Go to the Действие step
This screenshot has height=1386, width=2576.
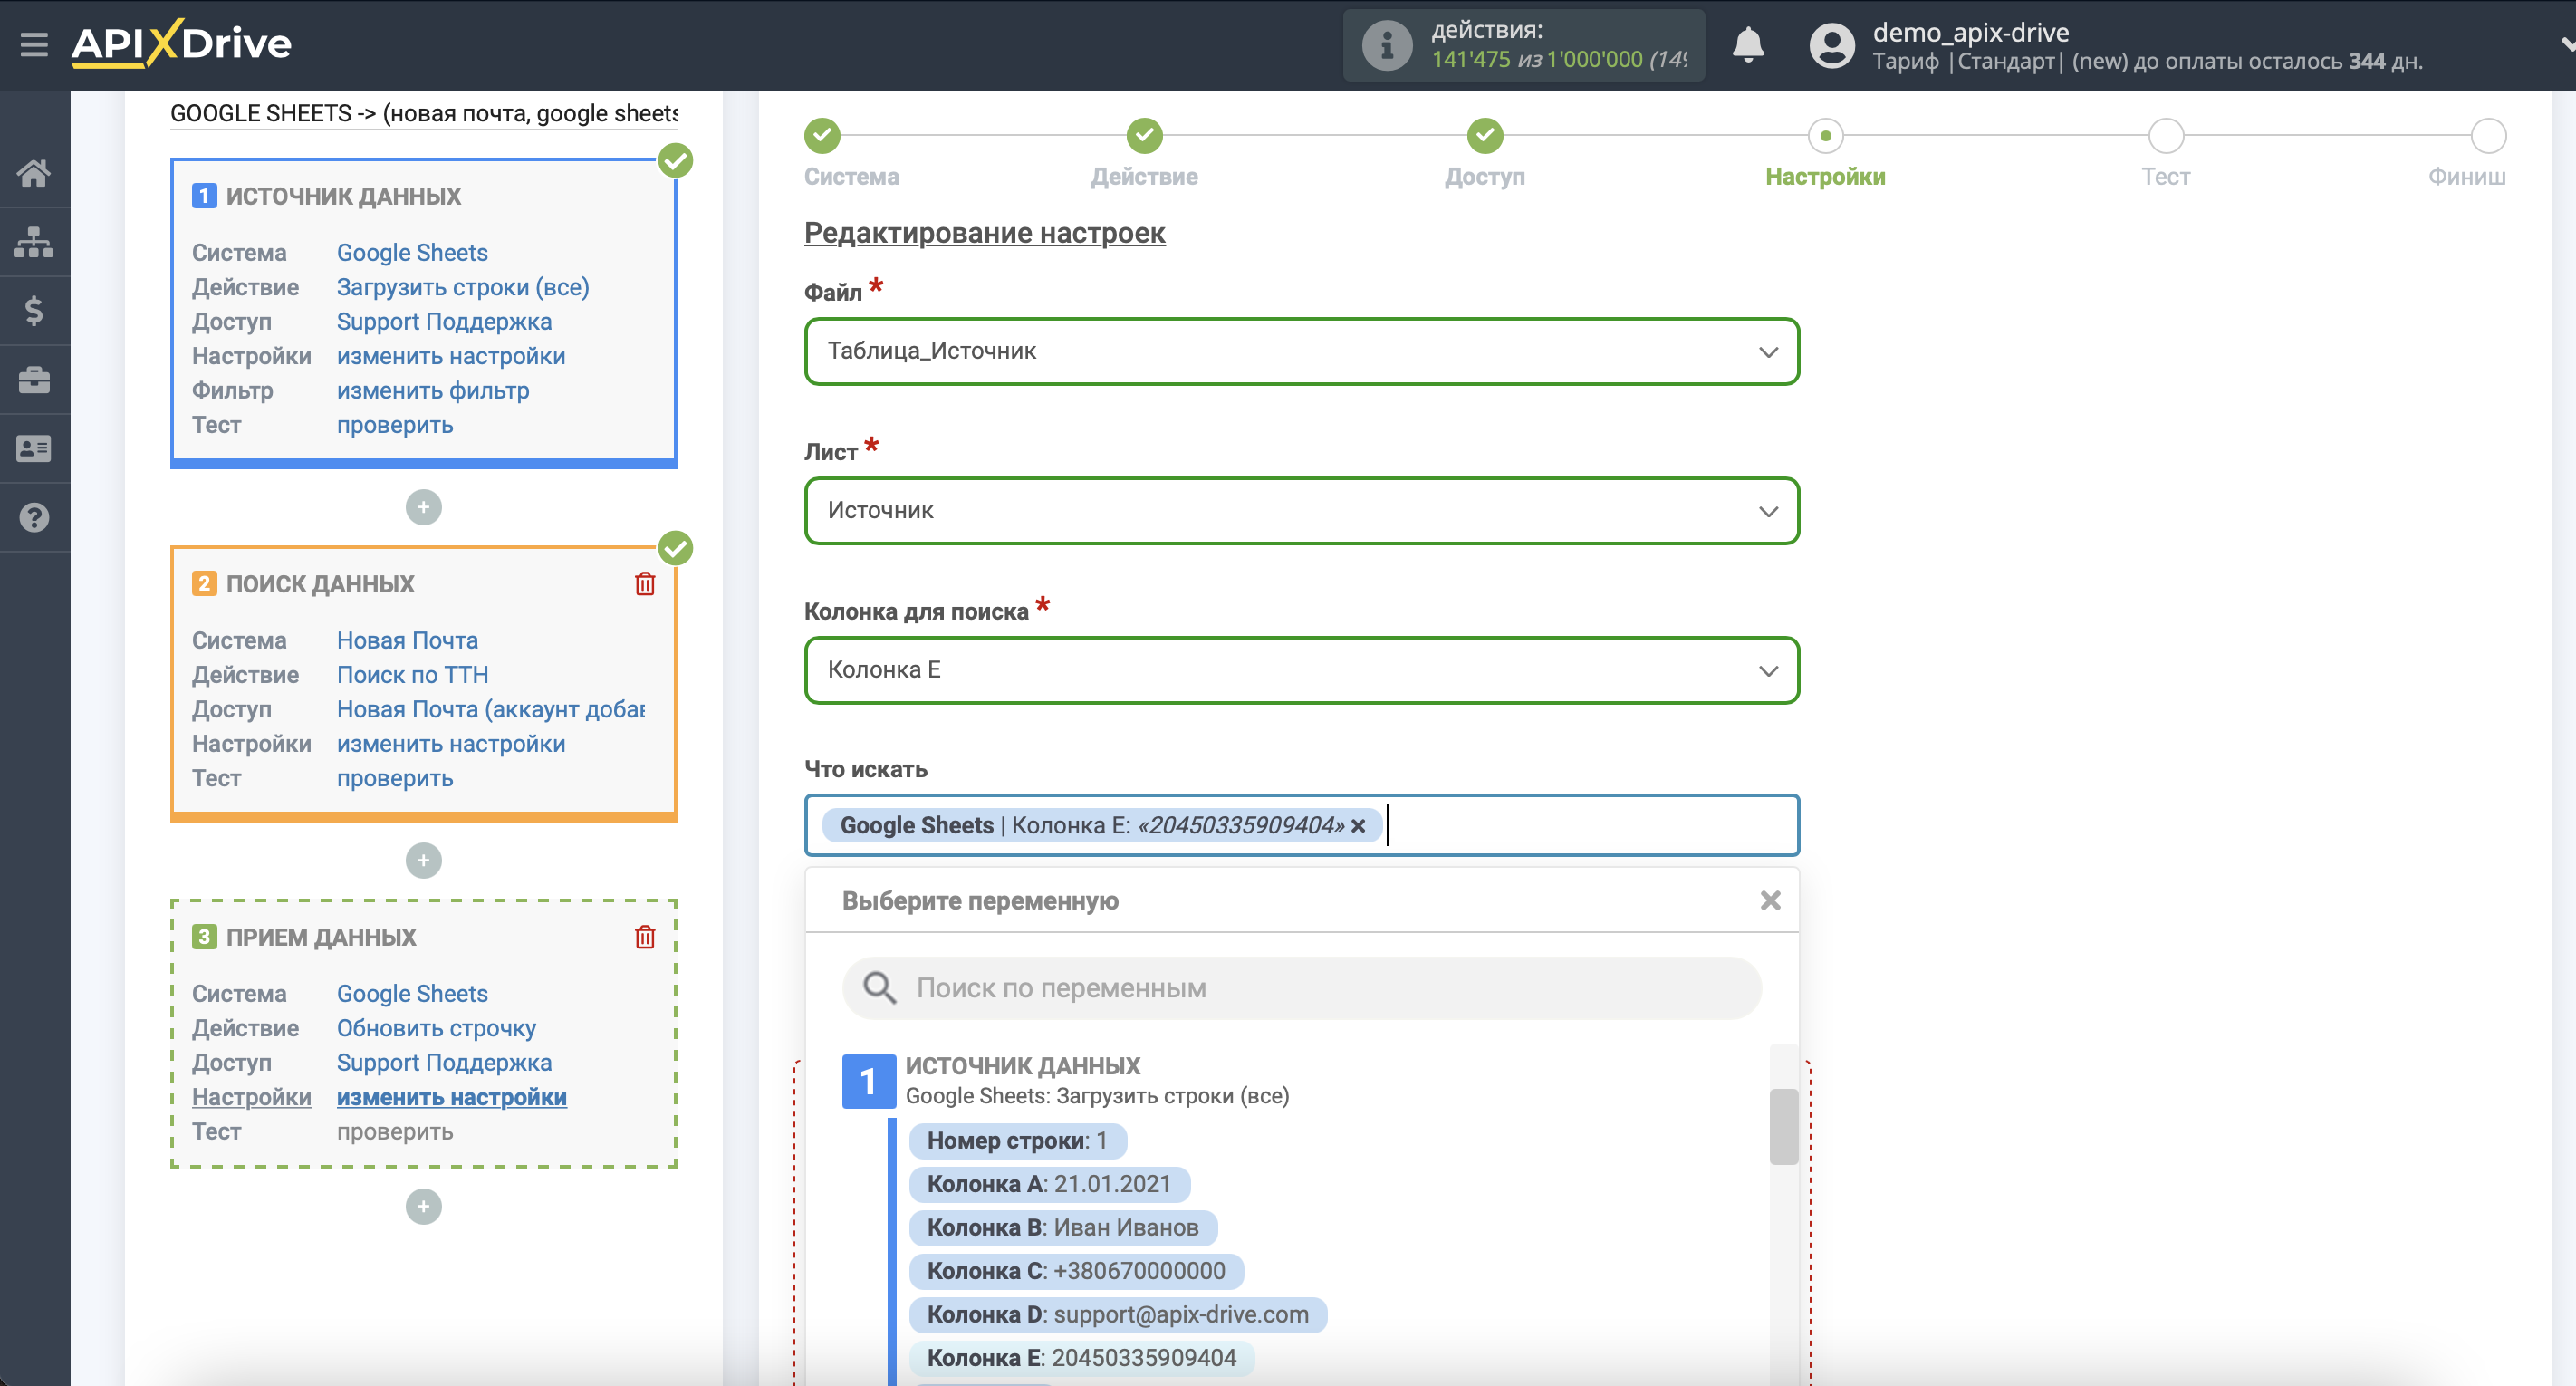[1144, 135]
